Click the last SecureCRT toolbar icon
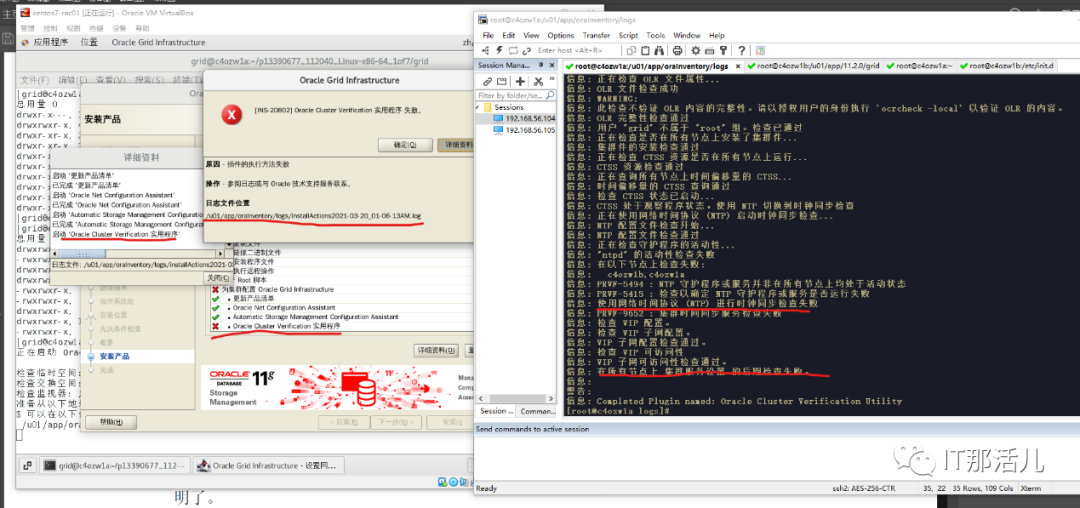This screenshot has height=508, width=1080. tap(760, 50)
